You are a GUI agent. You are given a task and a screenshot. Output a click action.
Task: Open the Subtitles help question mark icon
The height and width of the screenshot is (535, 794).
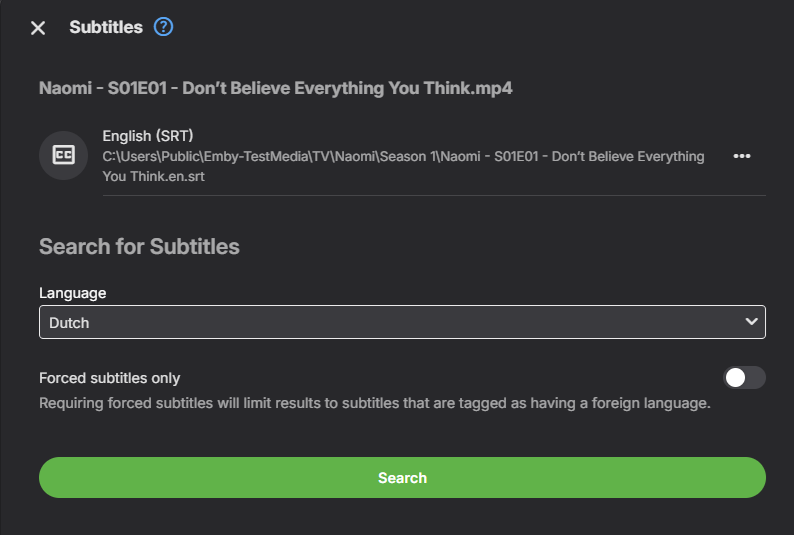click(x=164, y=27)
